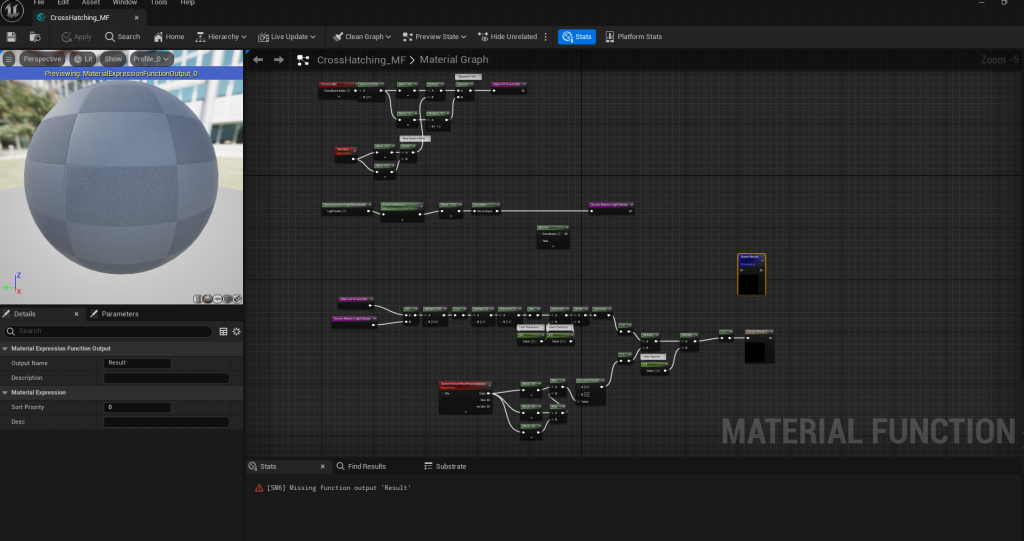Toggle Live Update
The height and width of the screenshot is (541, 1024).
coord(287,37)
